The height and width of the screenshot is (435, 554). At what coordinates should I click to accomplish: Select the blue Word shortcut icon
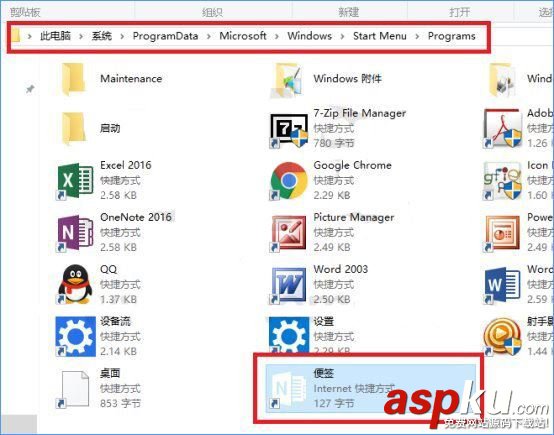click(x=502, y=285)
